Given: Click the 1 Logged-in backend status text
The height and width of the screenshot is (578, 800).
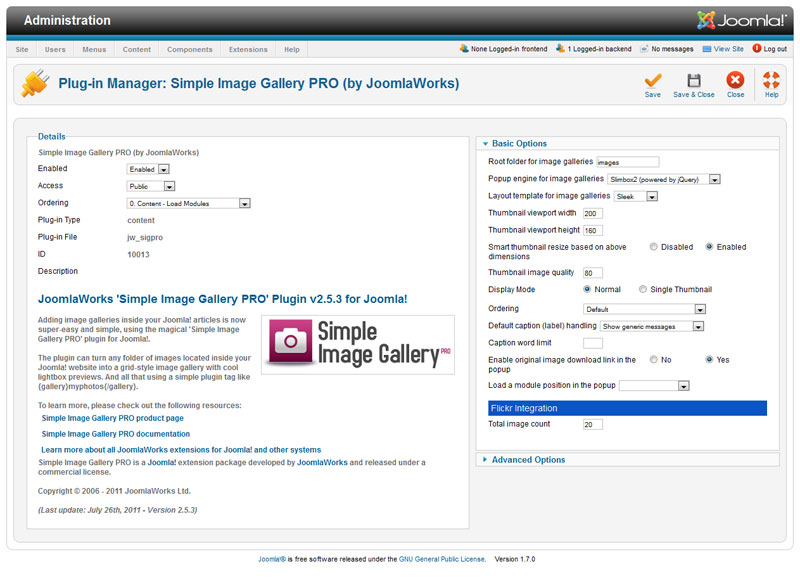Looking at the screenshot, I should [x=599, y=49].
